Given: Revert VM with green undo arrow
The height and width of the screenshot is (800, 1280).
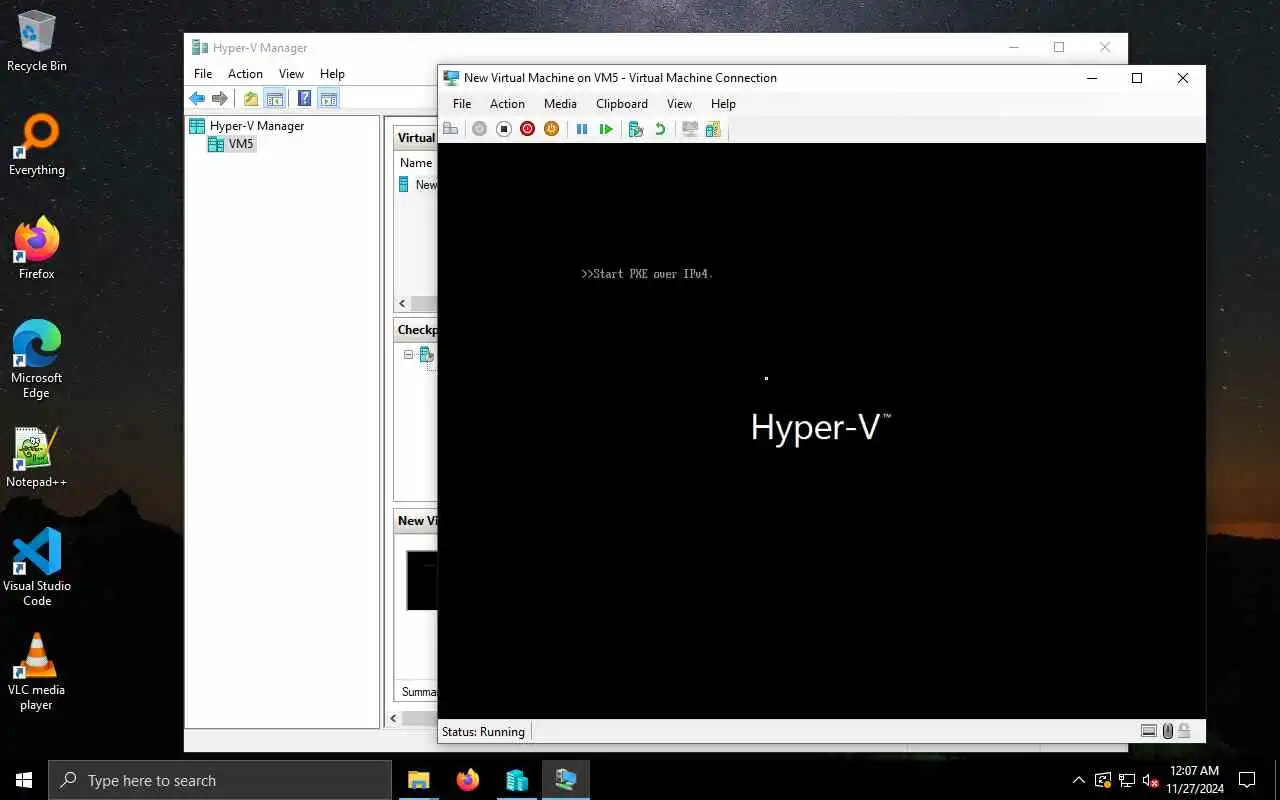Looking at the screenshot, I should click(660, 129).
